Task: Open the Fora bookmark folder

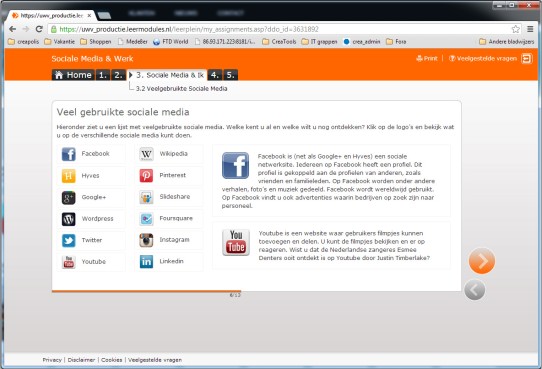Action: (396, 41)
